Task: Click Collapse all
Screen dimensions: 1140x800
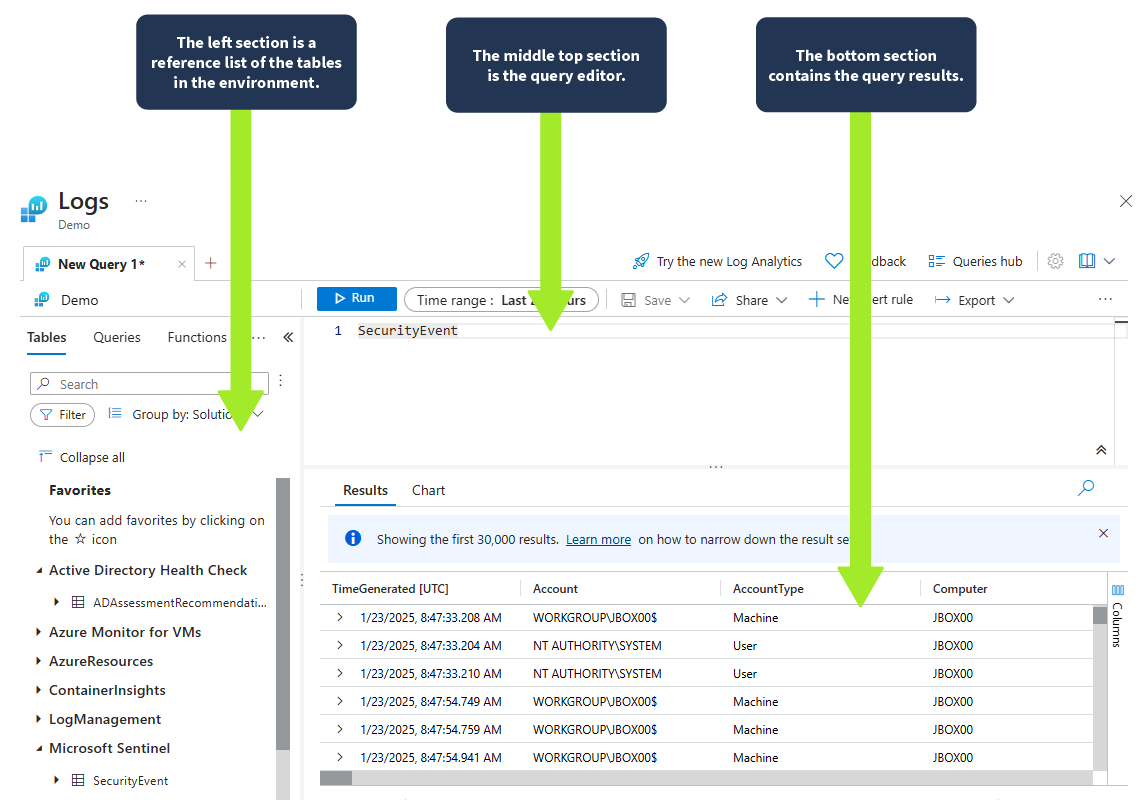Action: [81, 457]
